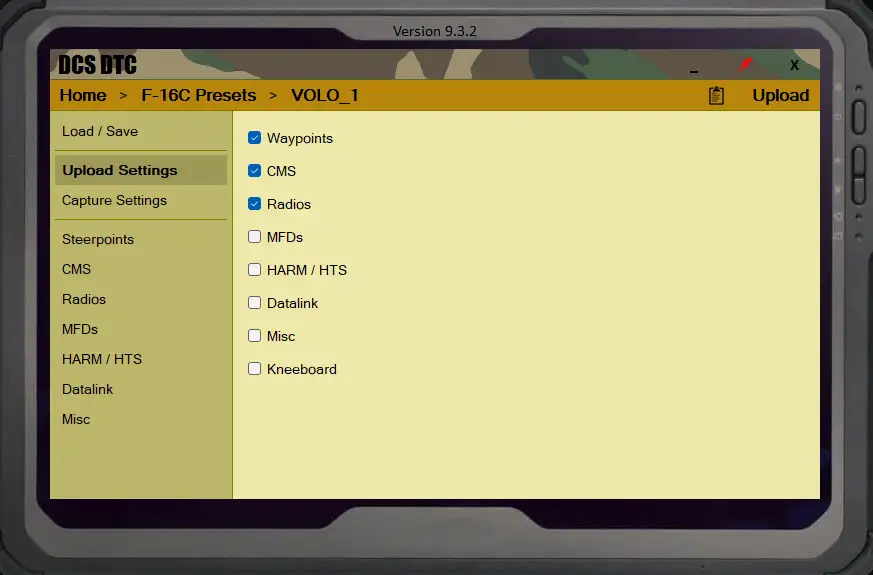This screenshot has width=873, height=575.
Task: Click the VOLO_1 breadcrumb
Action: 325,96
